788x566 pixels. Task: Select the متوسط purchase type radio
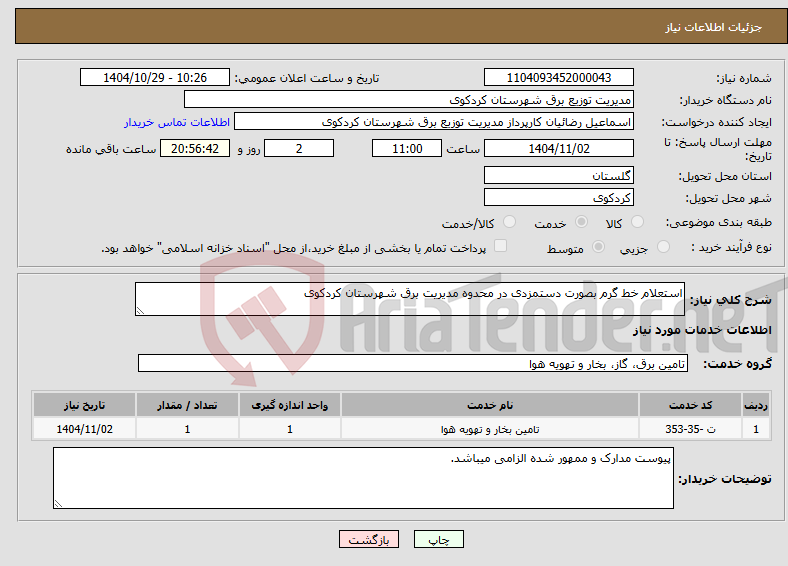pos(598,246)
